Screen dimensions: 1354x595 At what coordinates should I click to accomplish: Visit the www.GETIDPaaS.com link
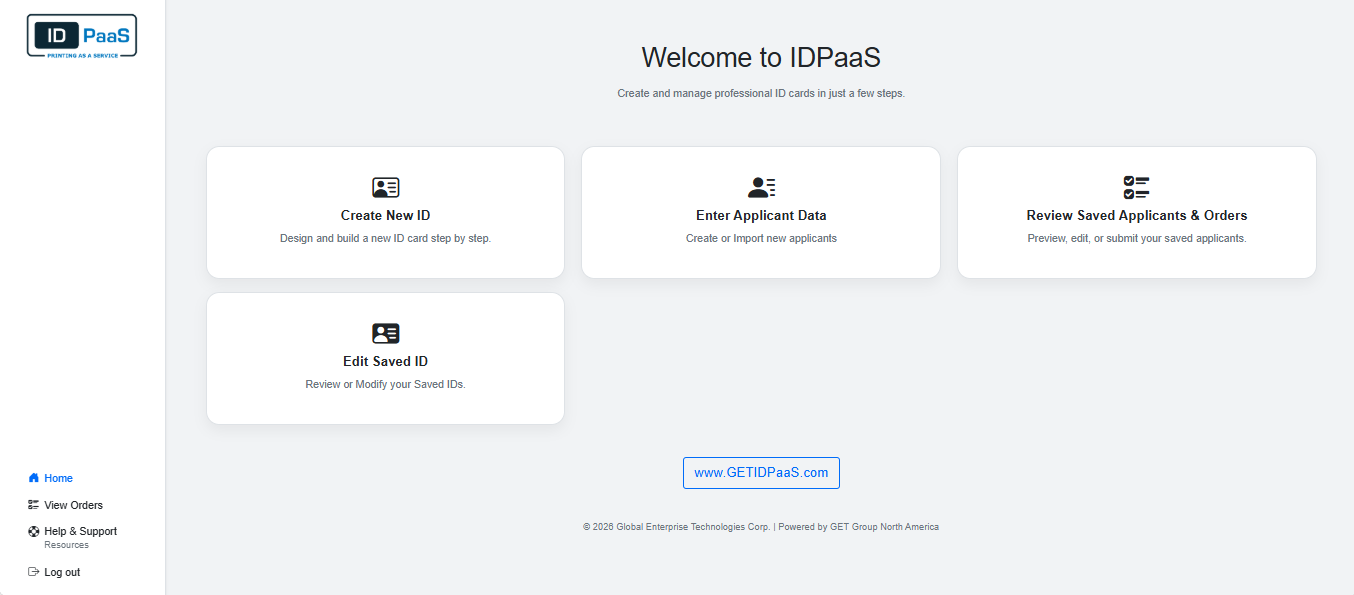(761, 472)
